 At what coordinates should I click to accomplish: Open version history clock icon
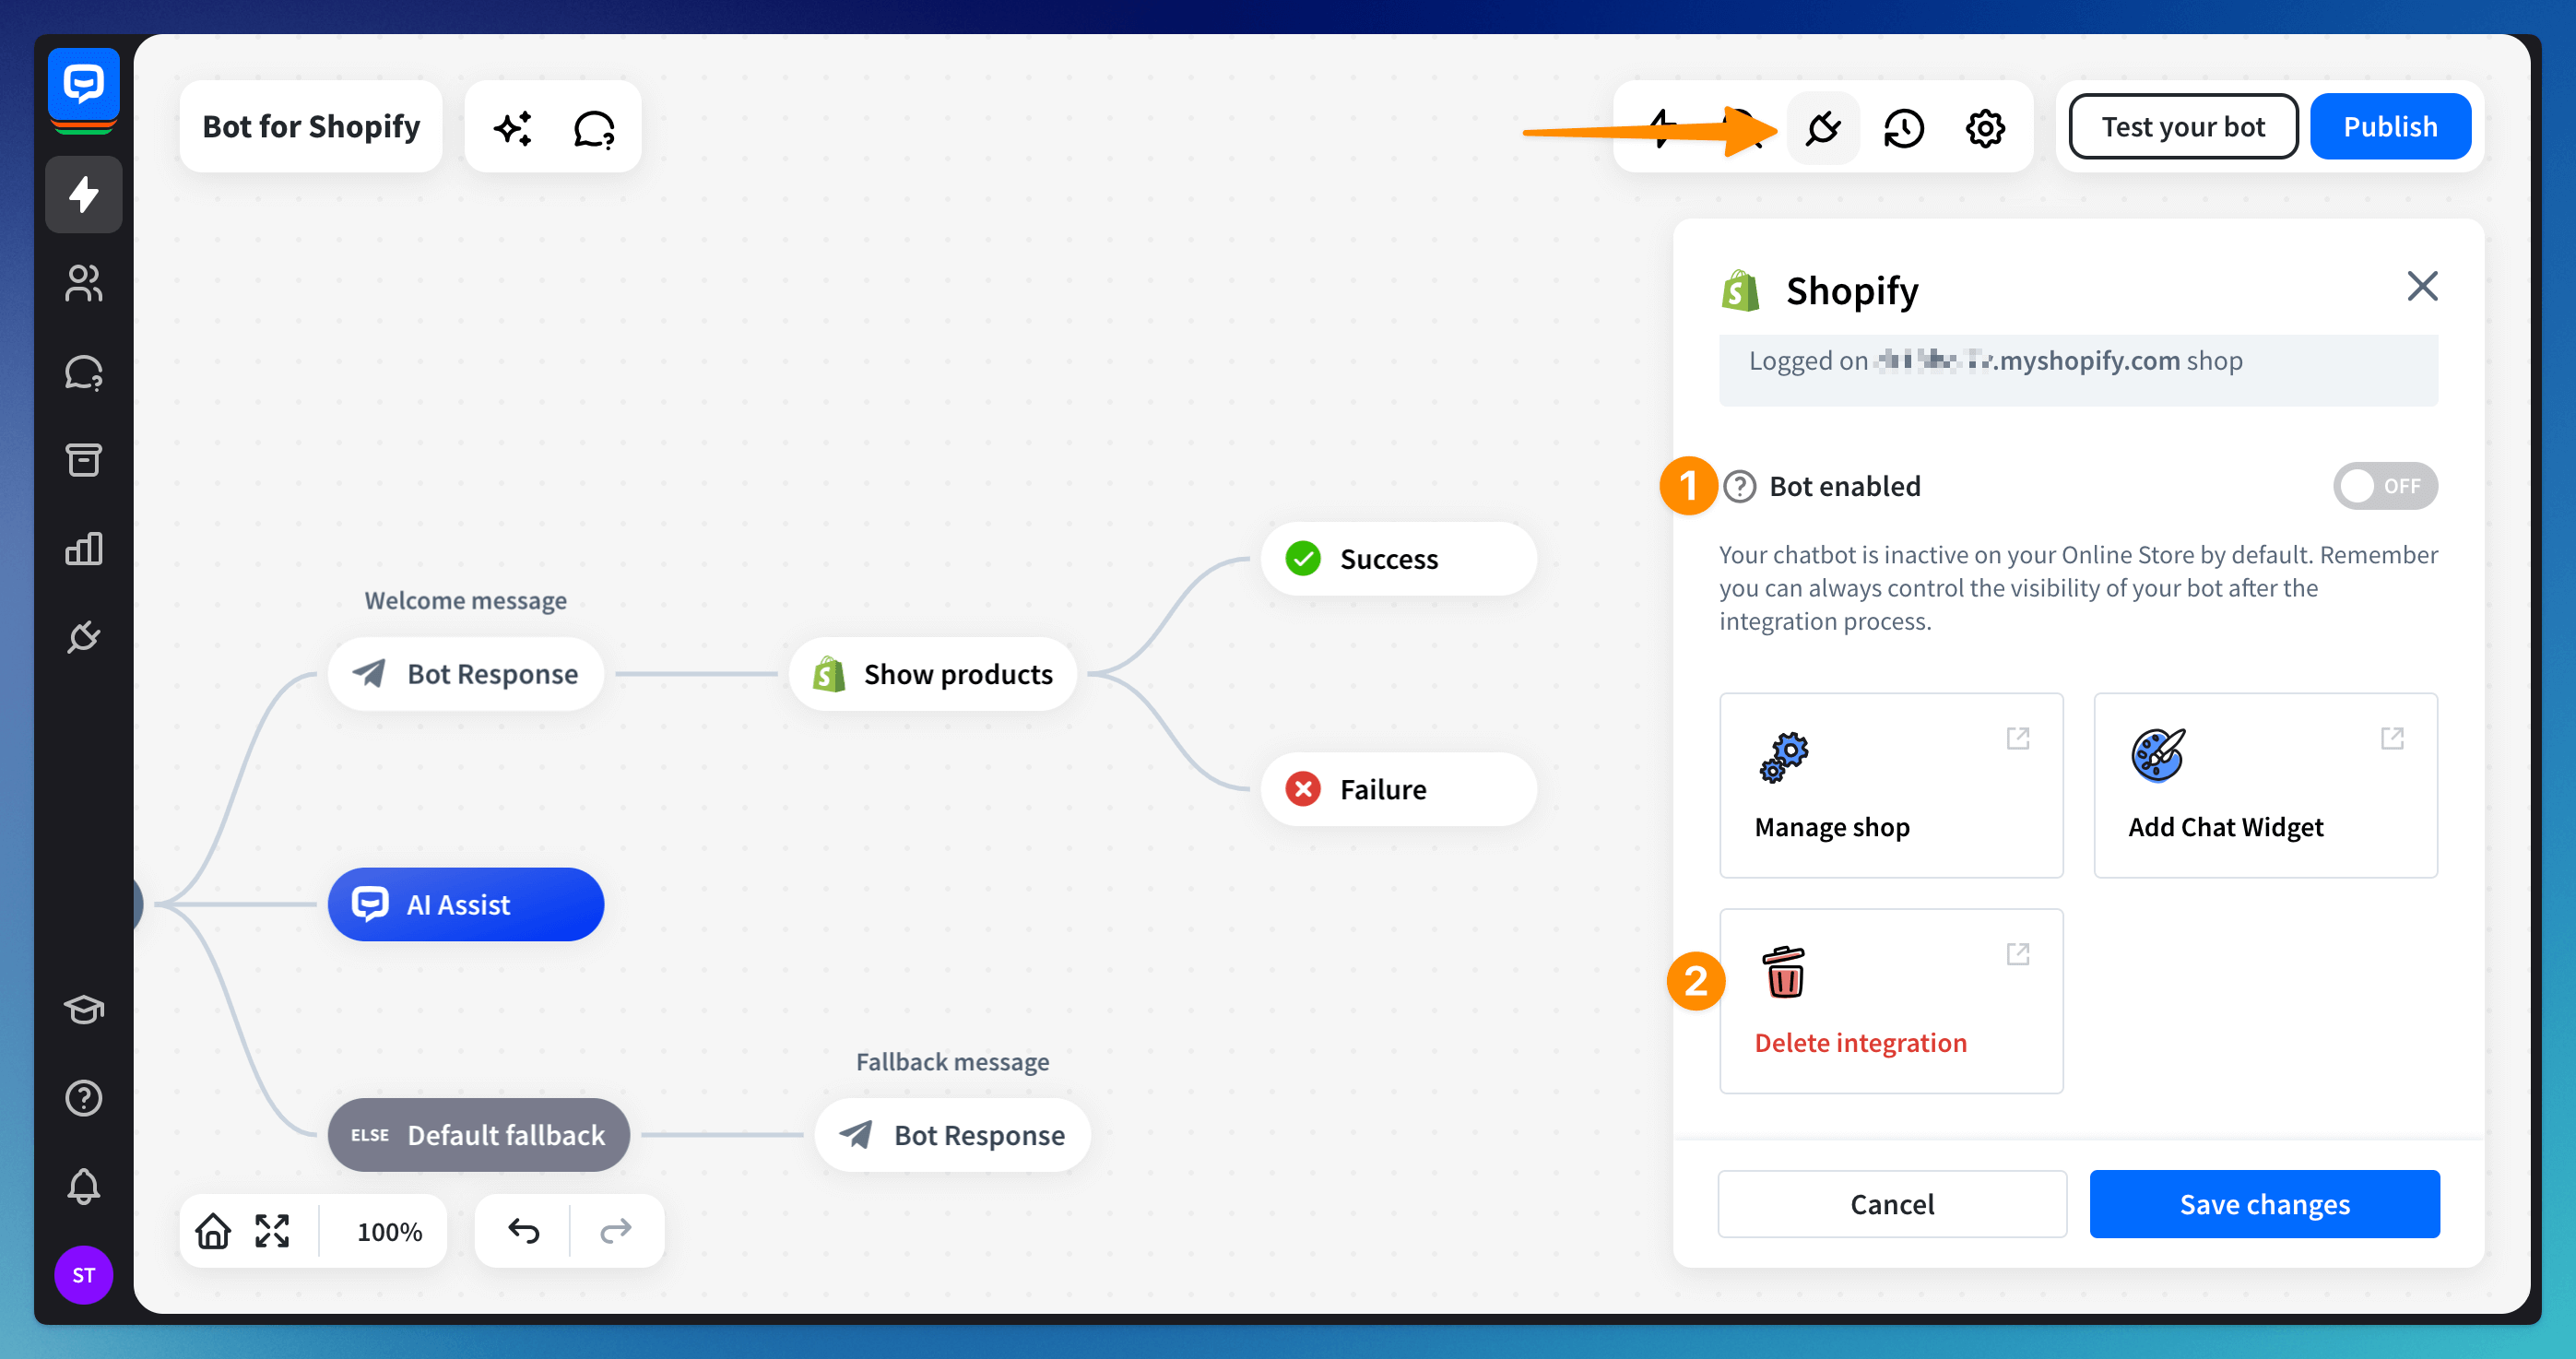(1903, 128)
